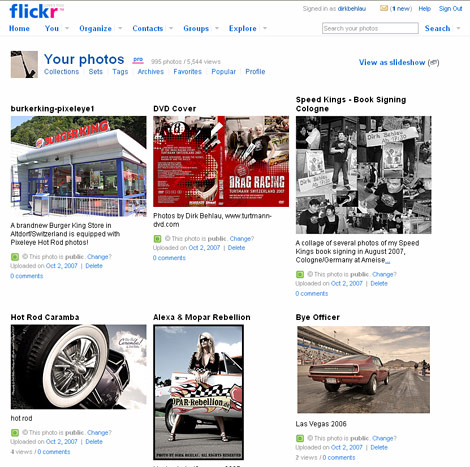The width and height of the screenshot is (470, 467).
Task: Change privacy of Speed Kings photo
Action: pyautogui.click(x=384, y=274)
